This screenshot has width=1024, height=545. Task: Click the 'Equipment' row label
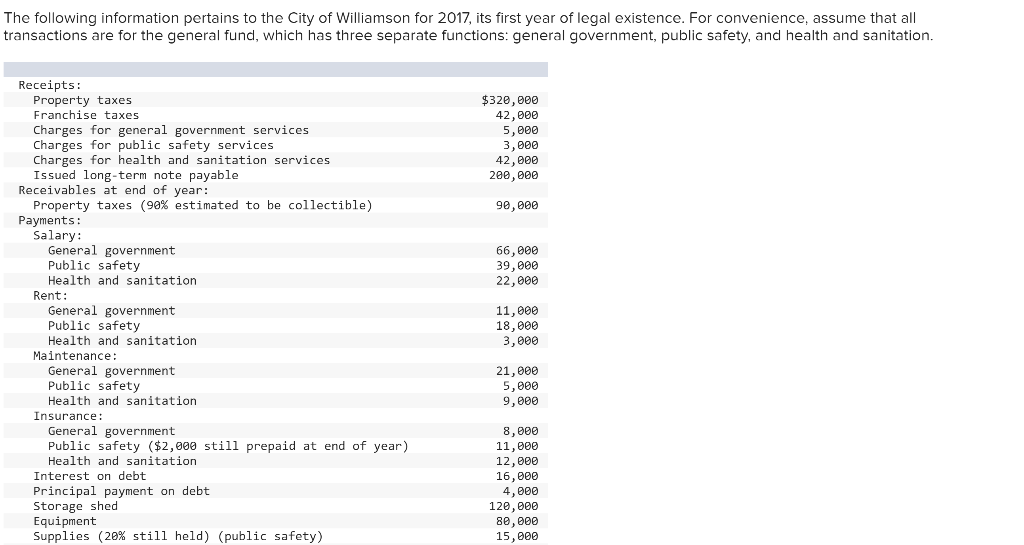pyautogui.click(x=65, y=521)
